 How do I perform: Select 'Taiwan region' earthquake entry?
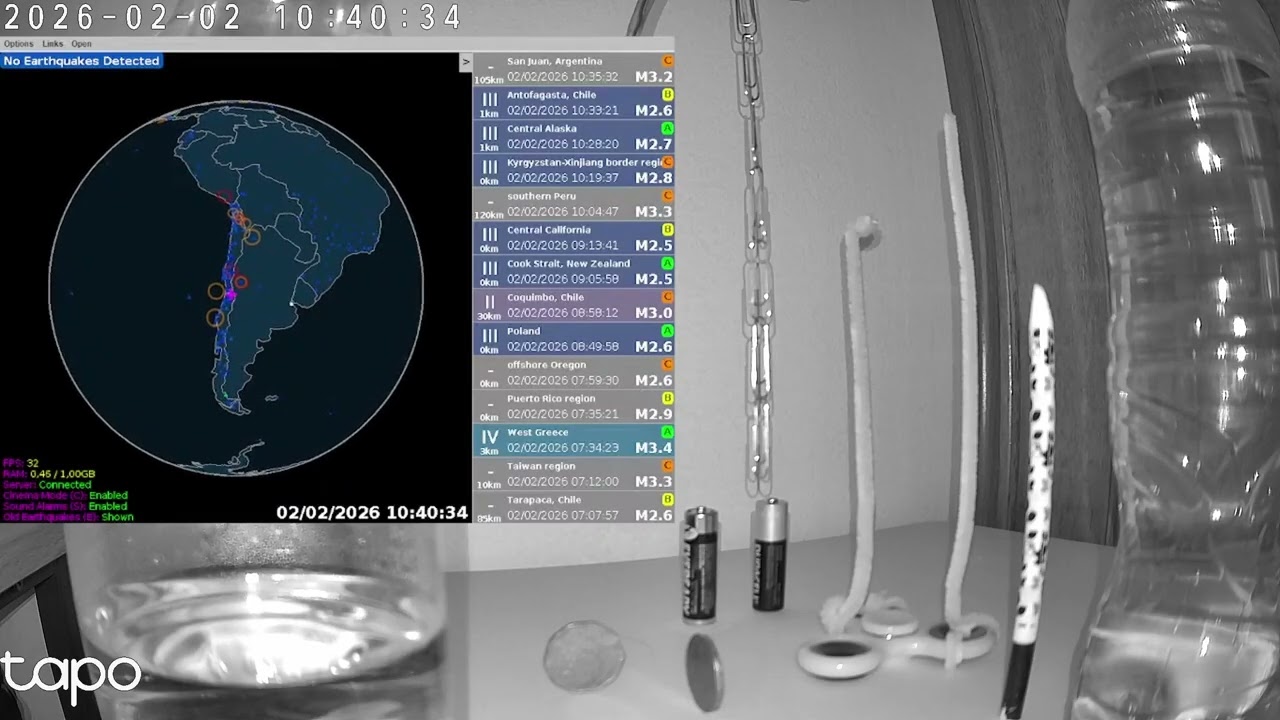click(x=574, y=473)
